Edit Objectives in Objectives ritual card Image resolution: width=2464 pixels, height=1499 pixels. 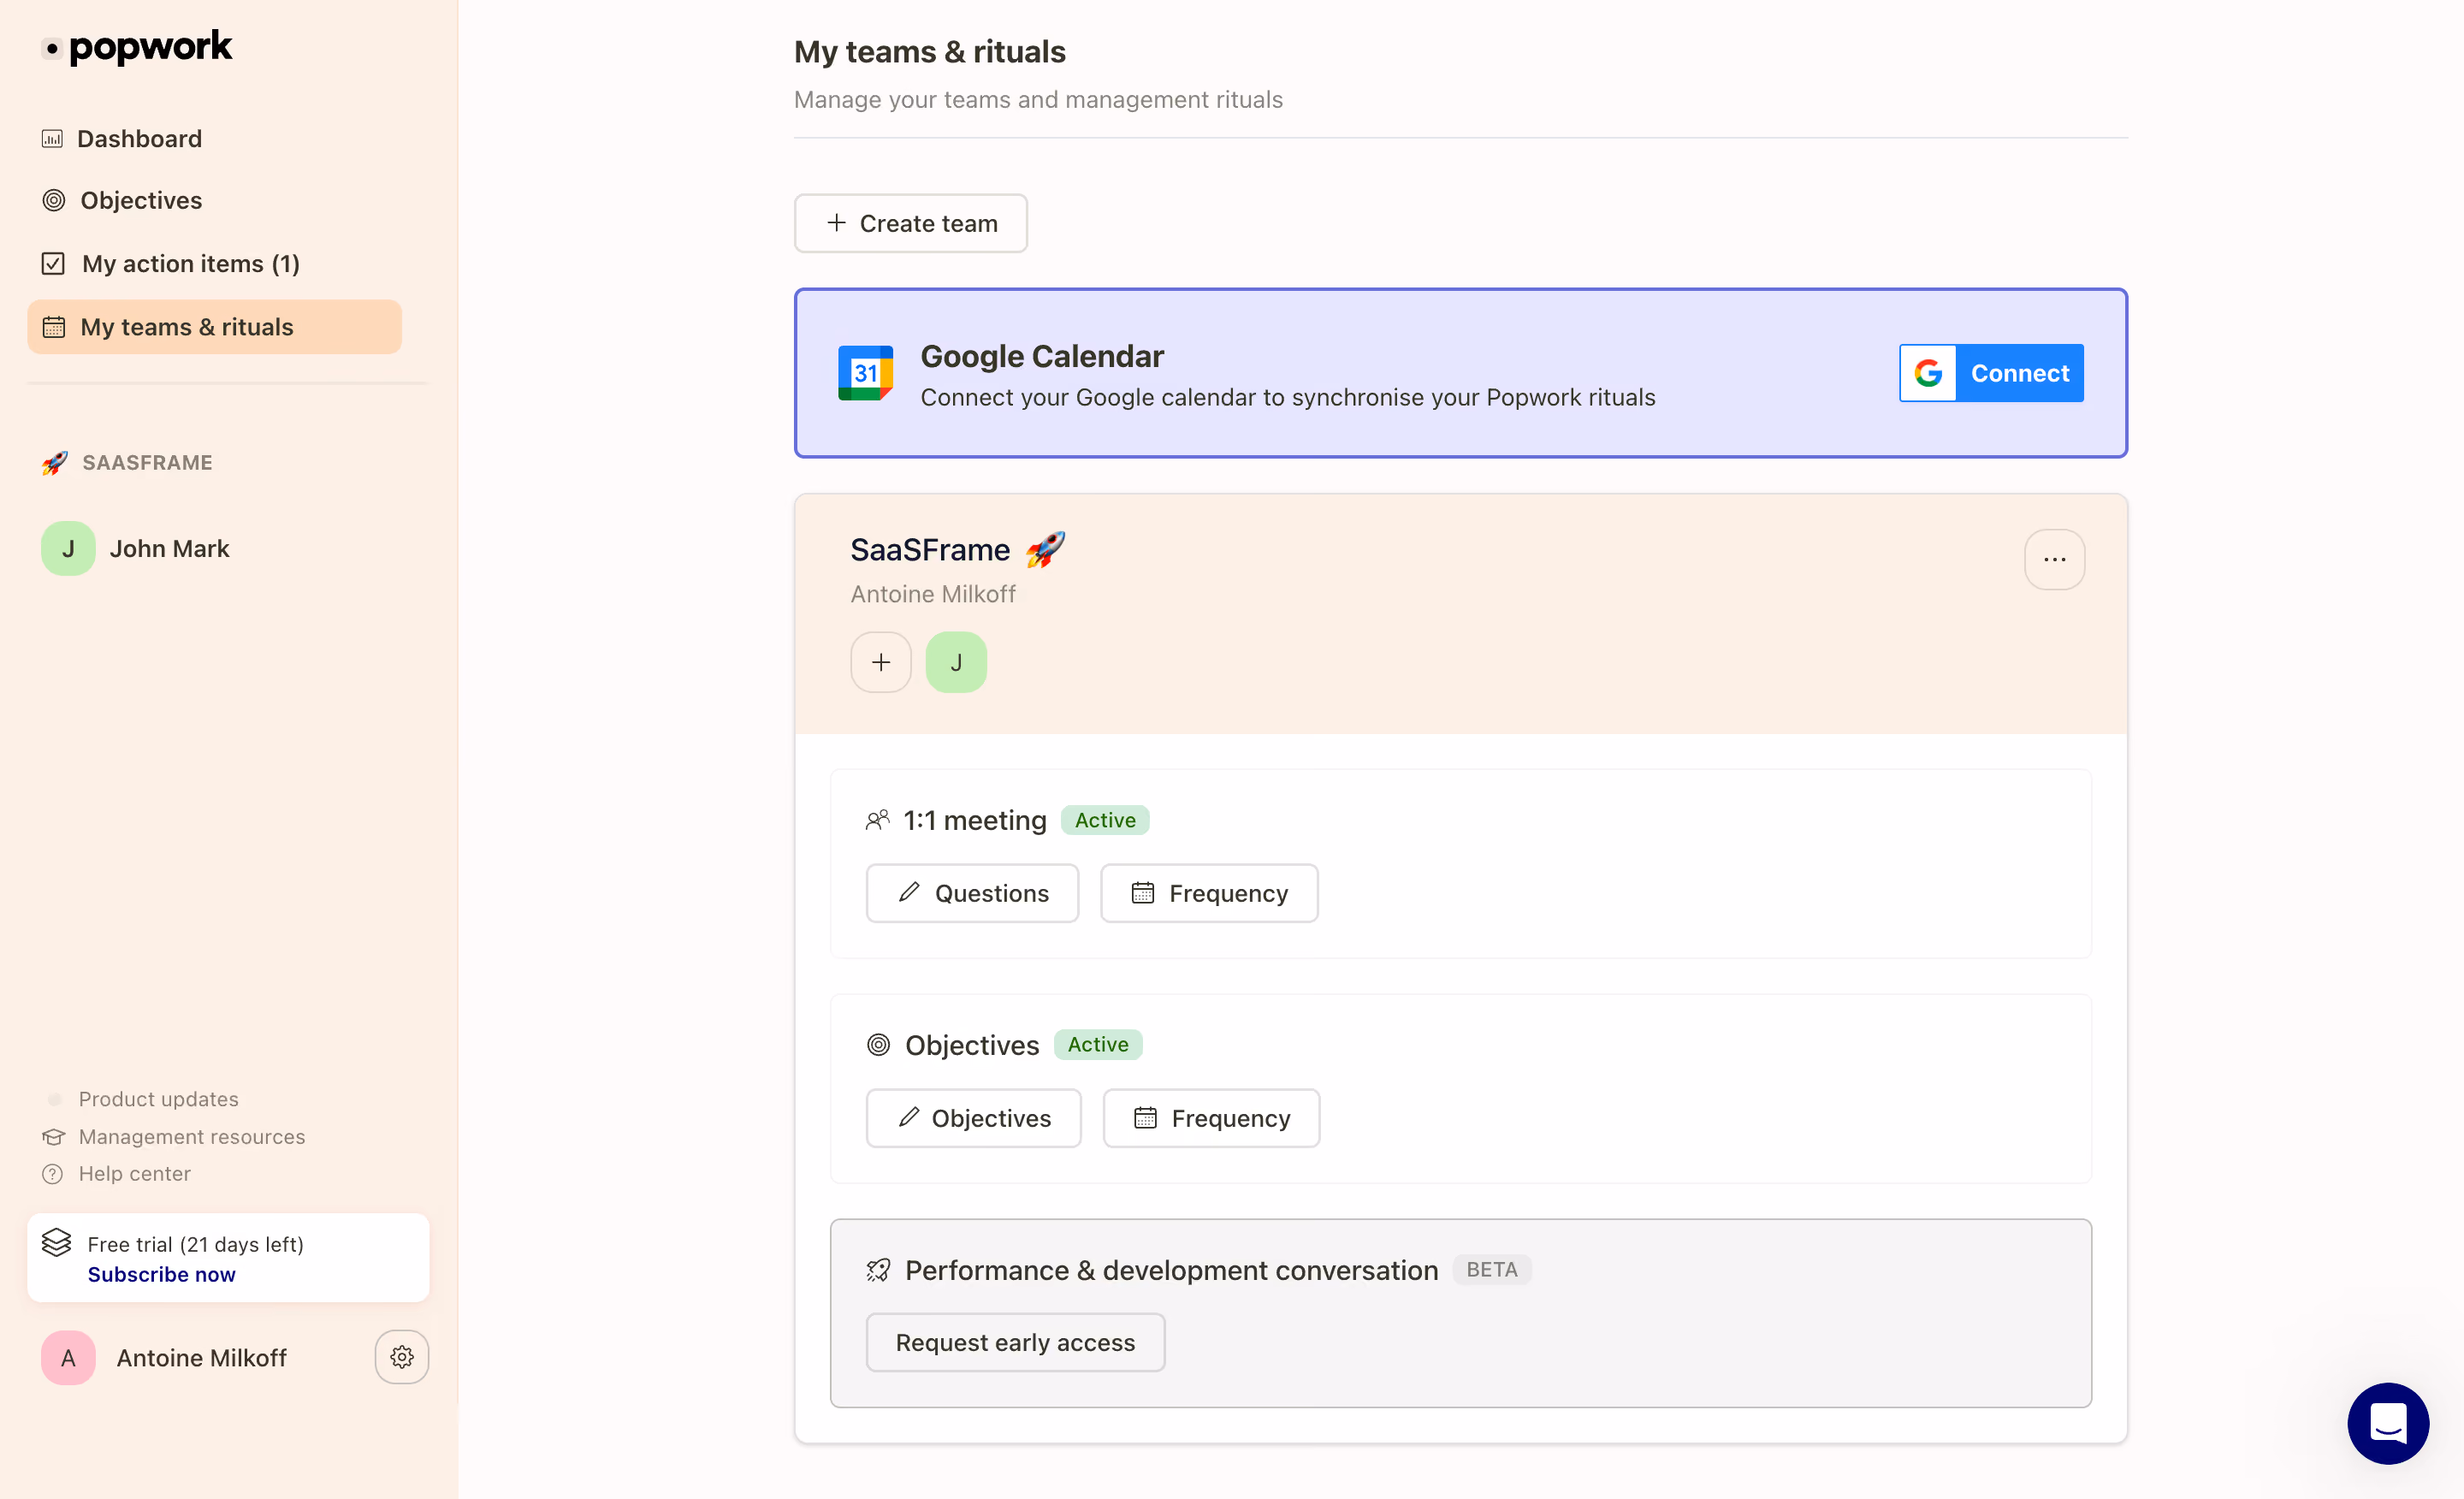(974, 1119)
